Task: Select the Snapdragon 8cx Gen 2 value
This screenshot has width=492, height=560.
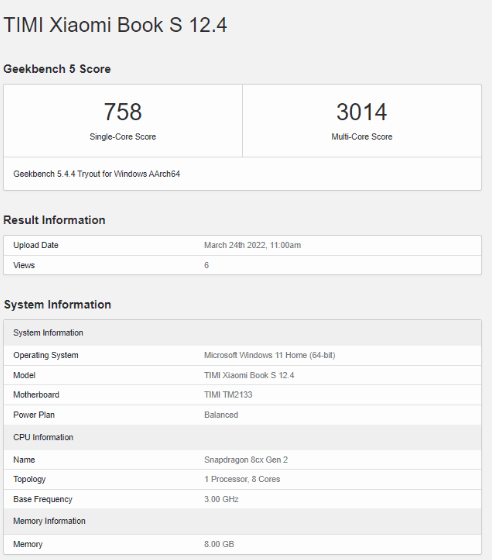Action: click(x=246, y=460)
